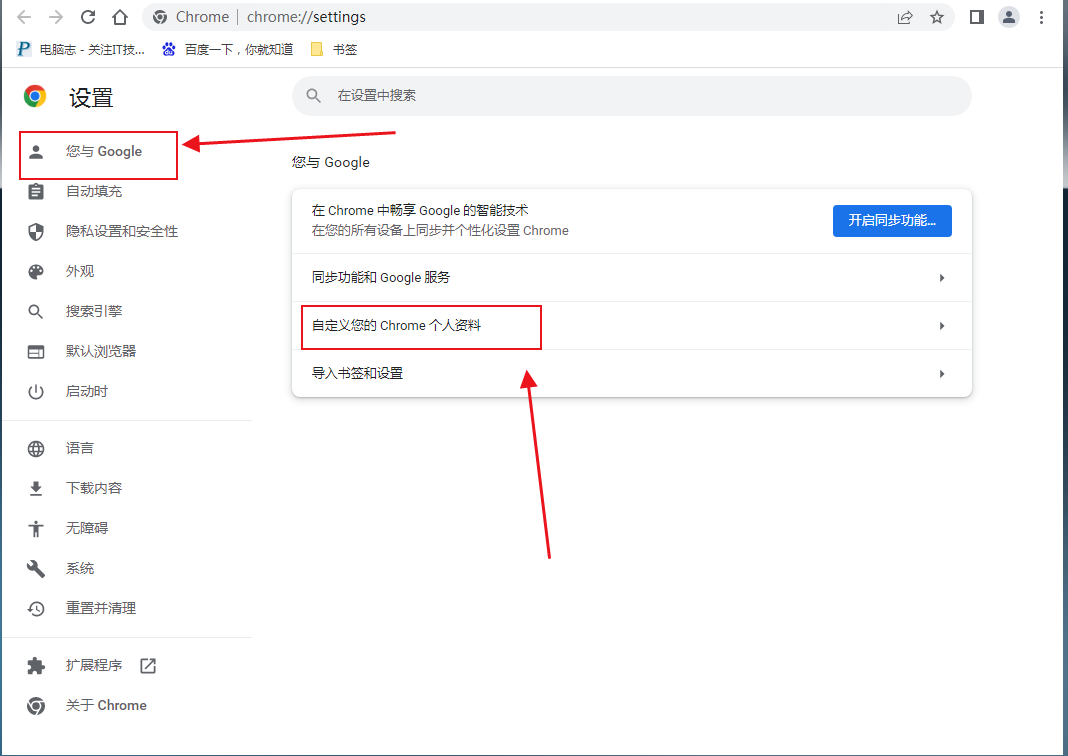Open the 百度一下 bookmark
Image resolution: width=1068 pixels, height=756 pixels.
click(227, 49)
